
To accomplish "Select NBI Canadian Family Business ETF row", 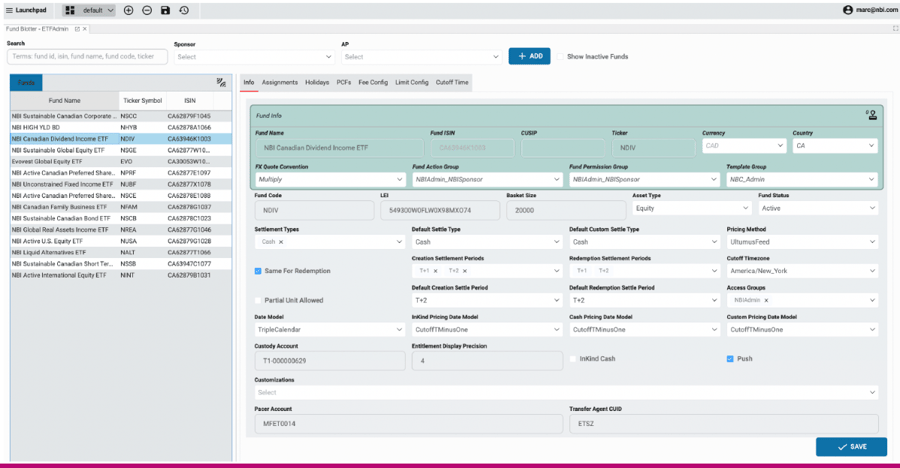I will (121, 207).
